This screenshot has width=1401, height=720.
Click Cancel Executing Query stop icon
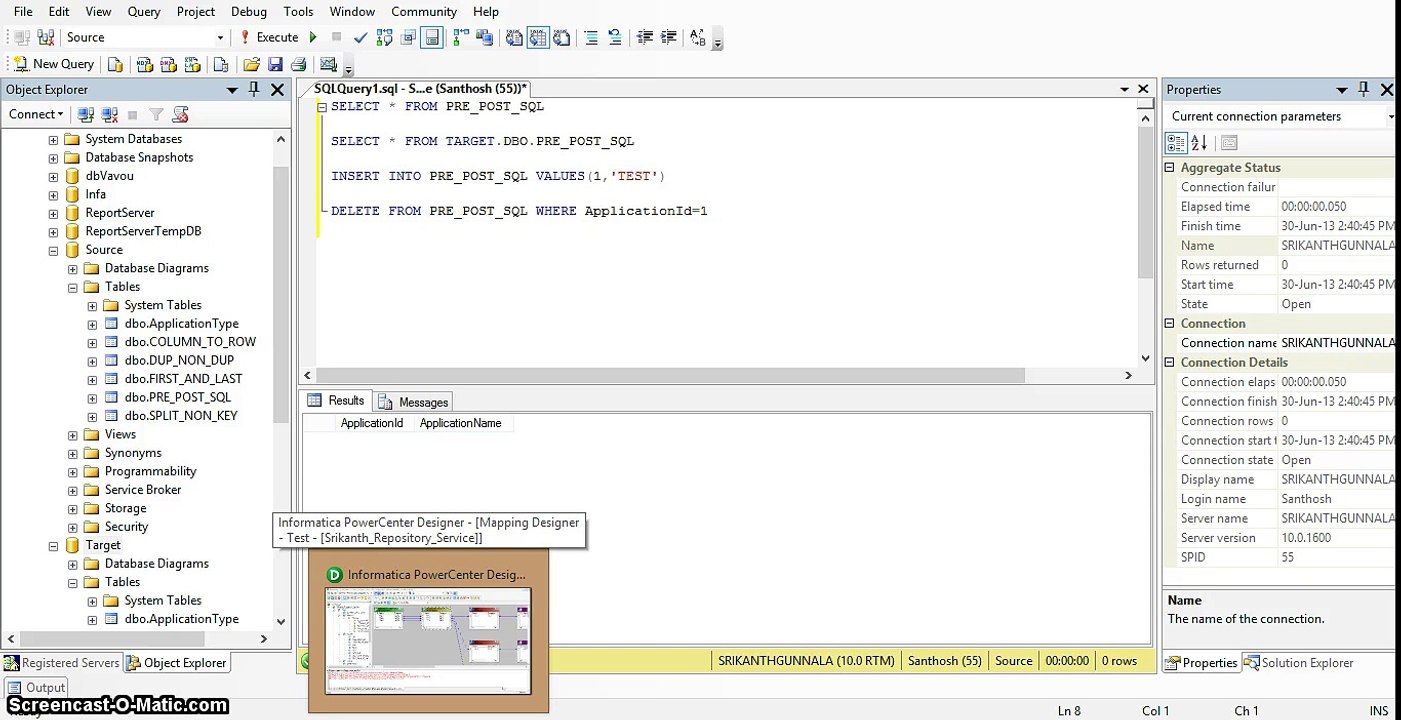(x=337, y=37)
